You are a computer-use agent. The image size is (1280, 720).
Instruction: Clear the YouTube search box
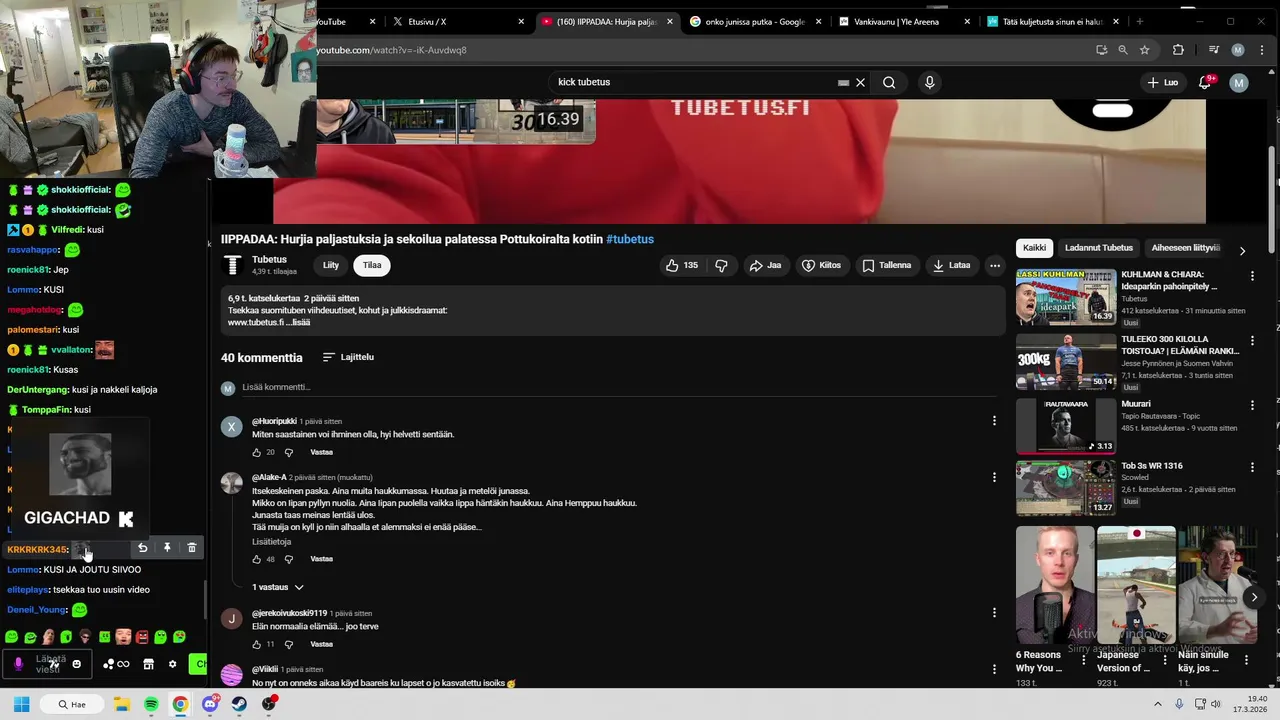pos(860,82)
